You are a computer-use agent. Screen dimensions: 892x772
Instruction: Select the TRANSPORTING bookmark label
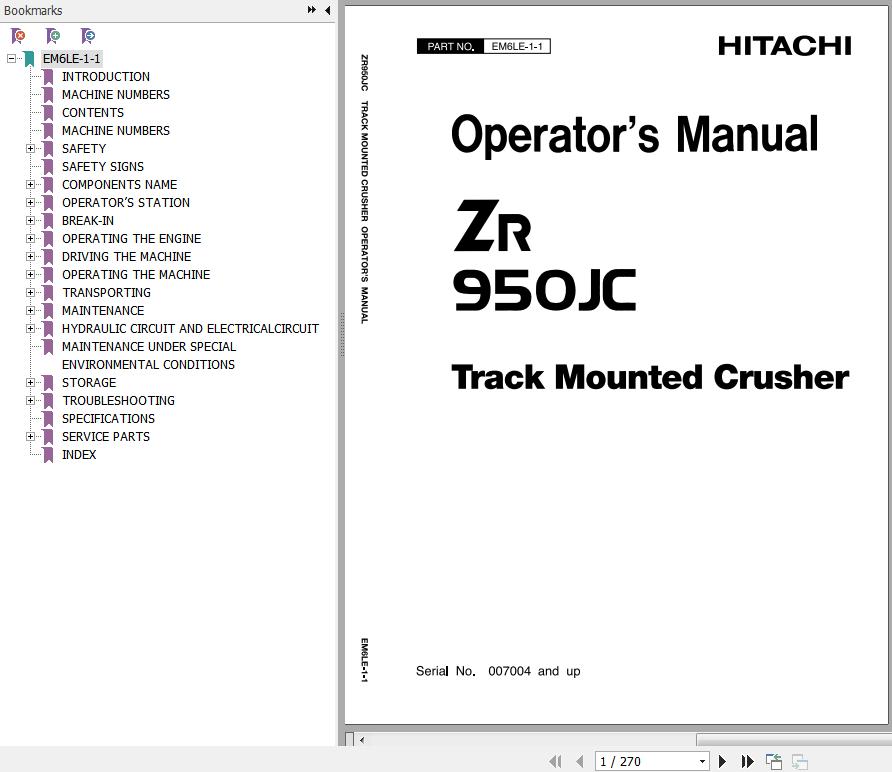tap(106, 292)
